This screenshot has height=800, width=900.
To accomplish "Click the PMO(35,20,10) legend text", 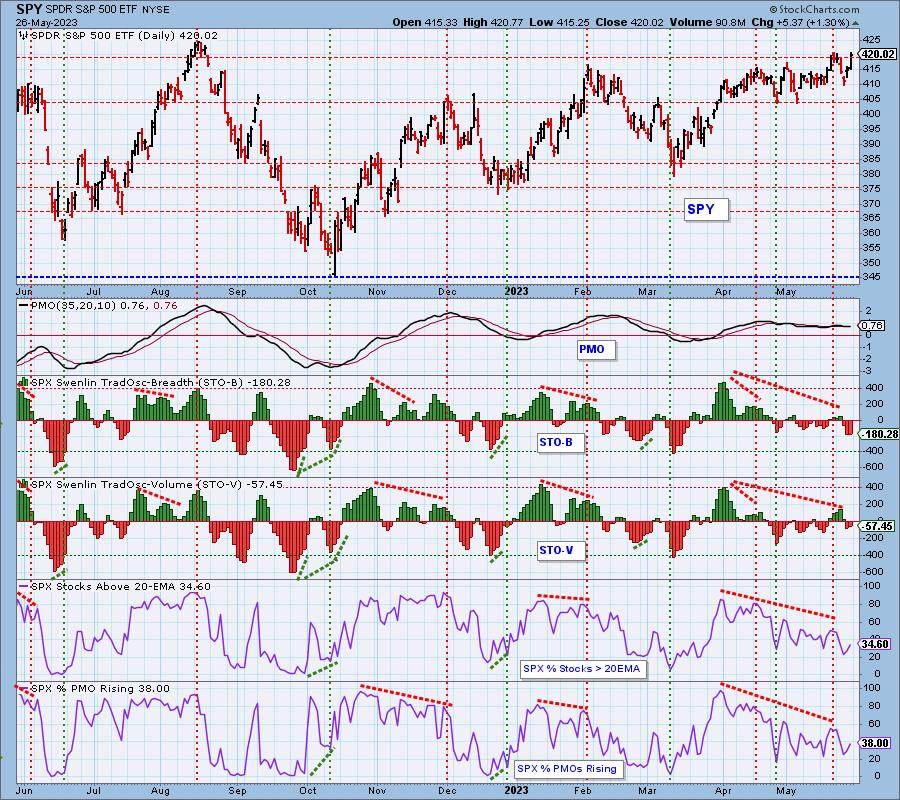I will tap(98, 305).
